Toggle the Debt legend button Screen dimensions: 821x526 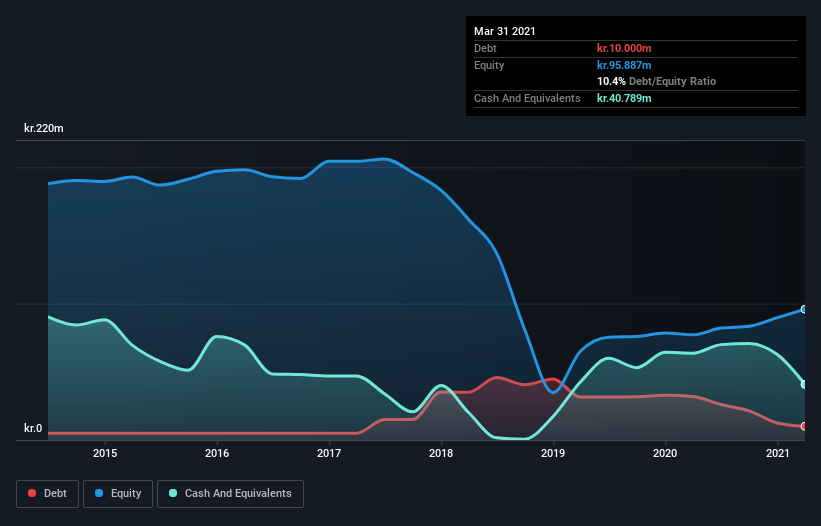pyautogui.click(x=47, y=494)
